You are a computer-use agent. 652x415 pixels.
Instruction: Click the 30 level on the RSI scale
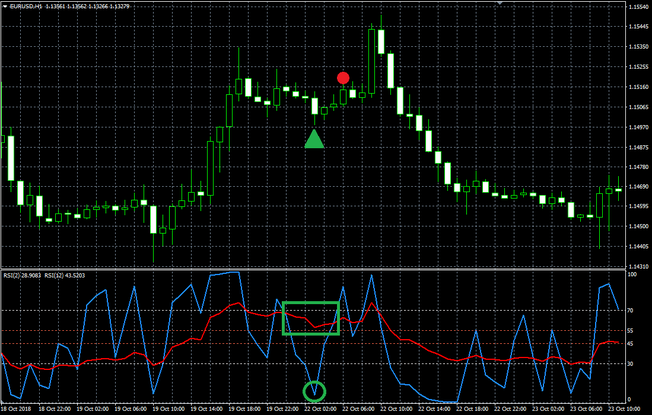point(630,363)
